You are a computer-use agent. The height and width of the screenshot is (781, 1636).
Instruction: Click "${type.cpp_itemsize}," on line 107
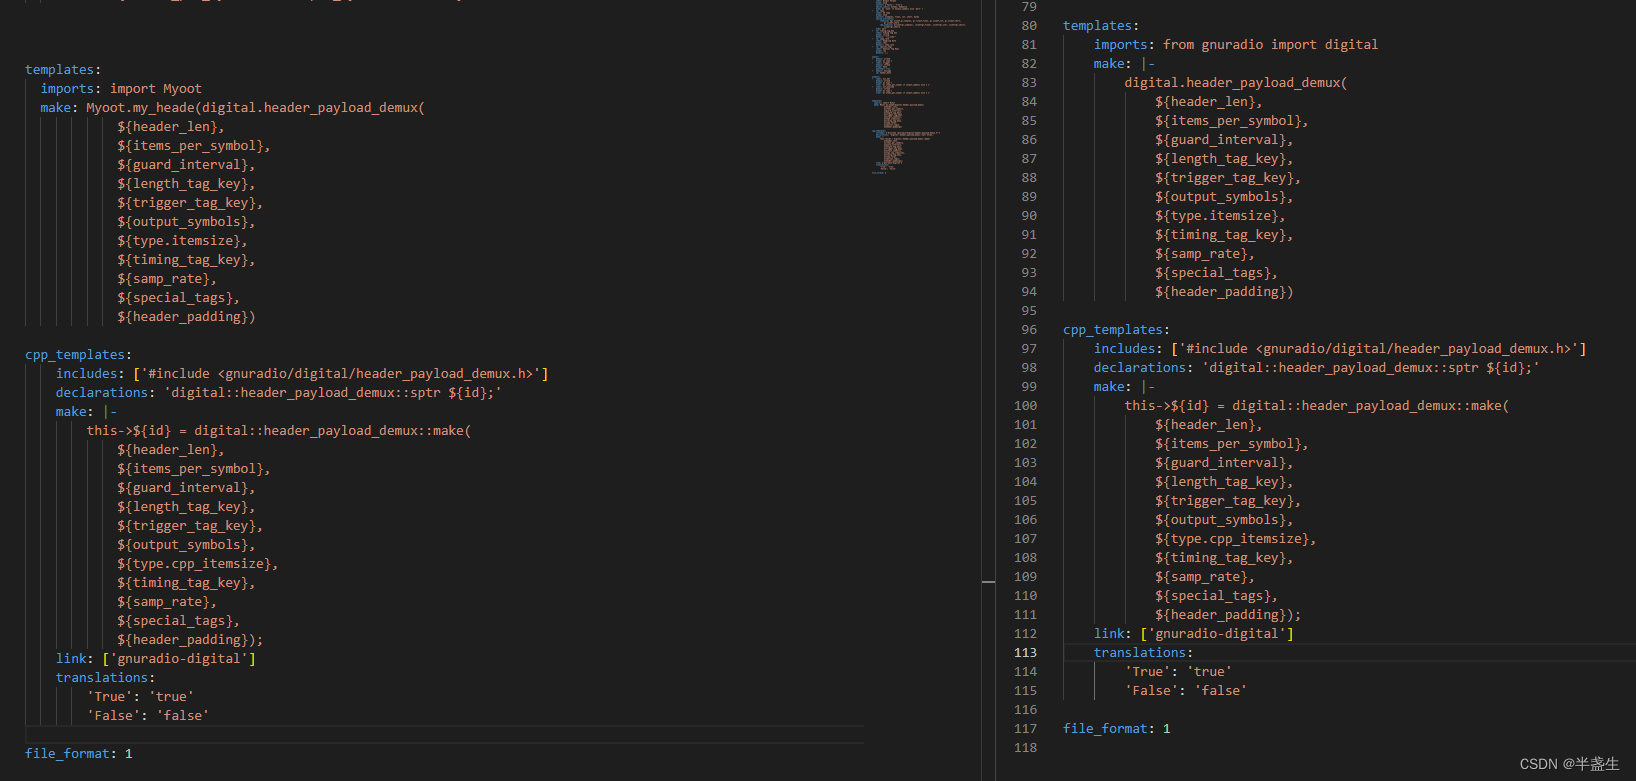pyautogui.click(x=1236, y=539)
